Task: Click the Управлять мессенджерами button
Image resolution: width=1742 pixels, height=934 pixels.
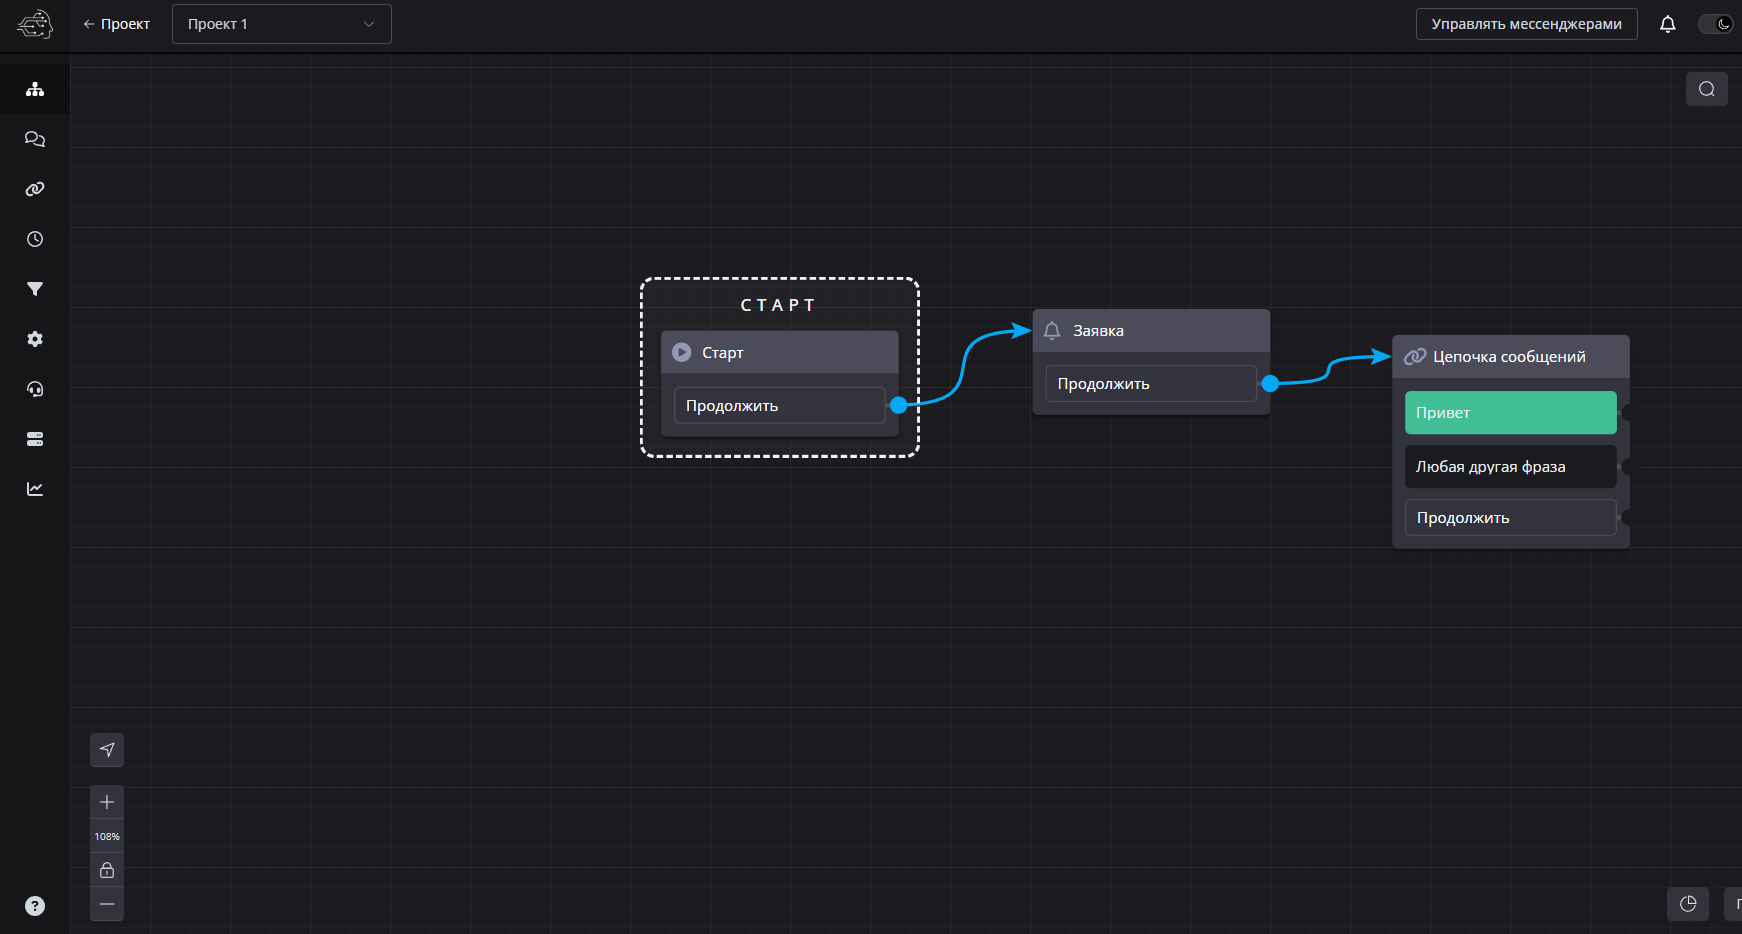Action: point(1526,24)
